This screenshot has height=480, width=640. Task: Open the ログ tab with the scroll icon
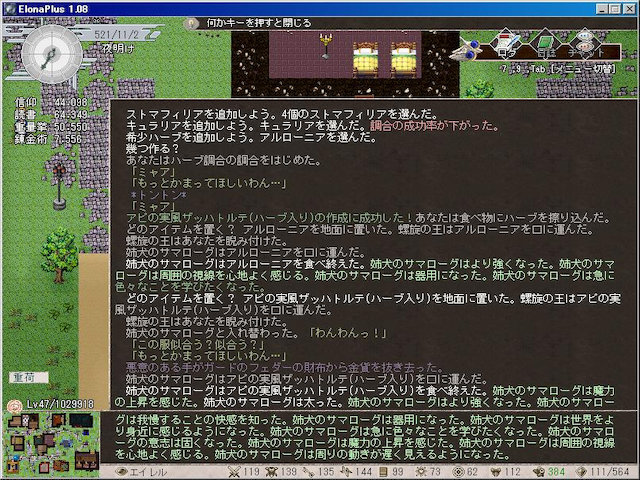pos(506,44)
